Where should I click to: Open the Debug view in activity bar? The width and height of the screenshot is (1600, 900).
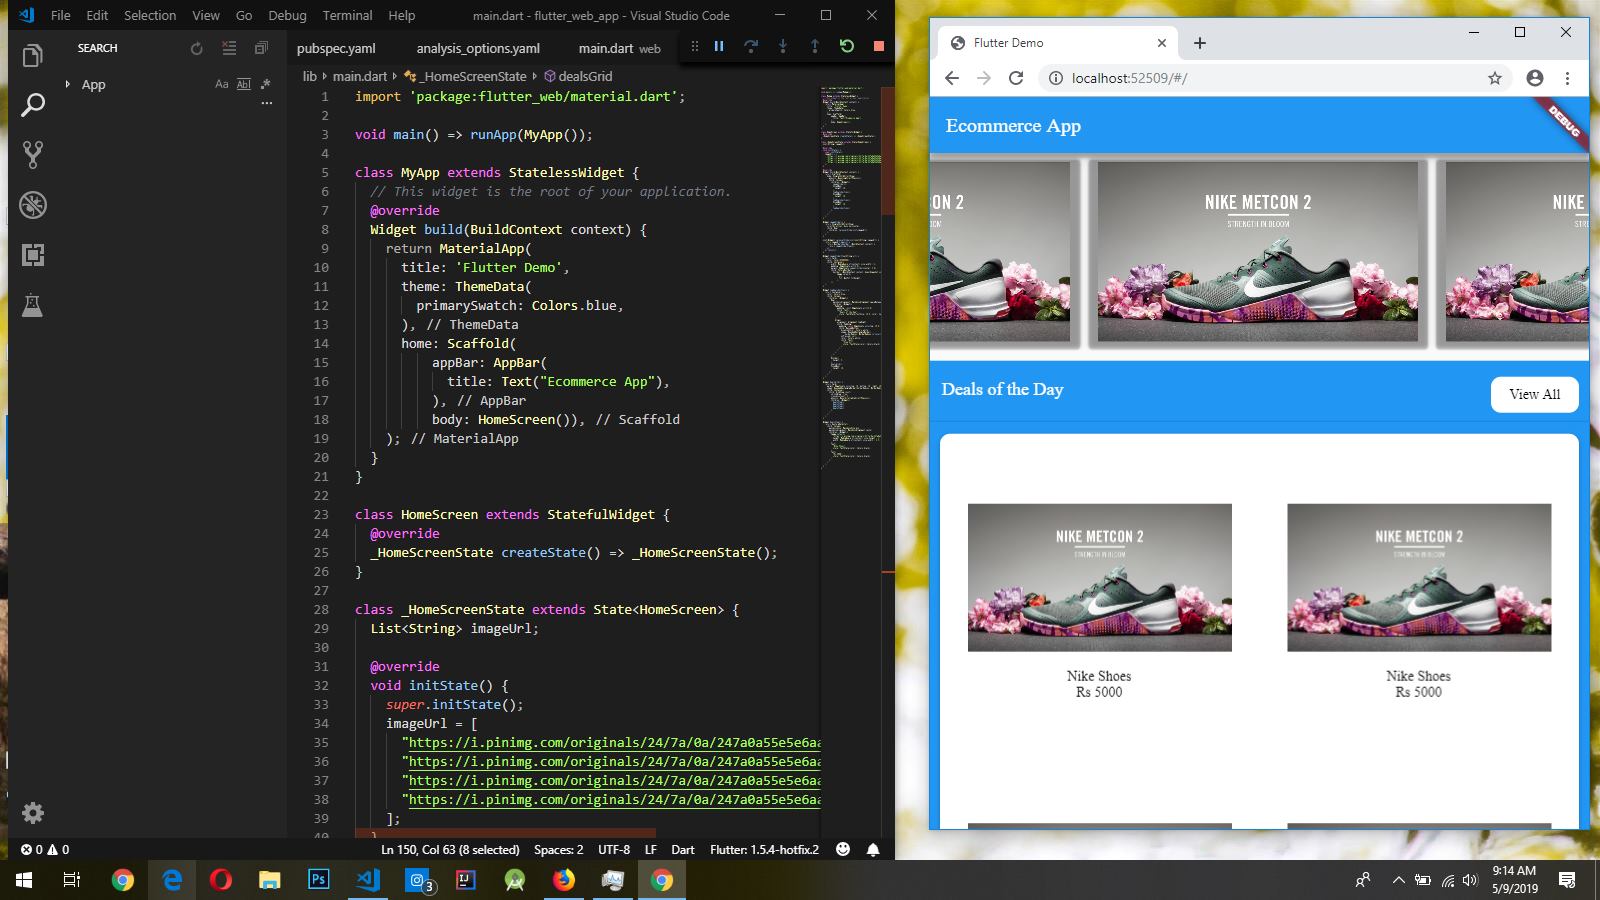pos(33,205)
